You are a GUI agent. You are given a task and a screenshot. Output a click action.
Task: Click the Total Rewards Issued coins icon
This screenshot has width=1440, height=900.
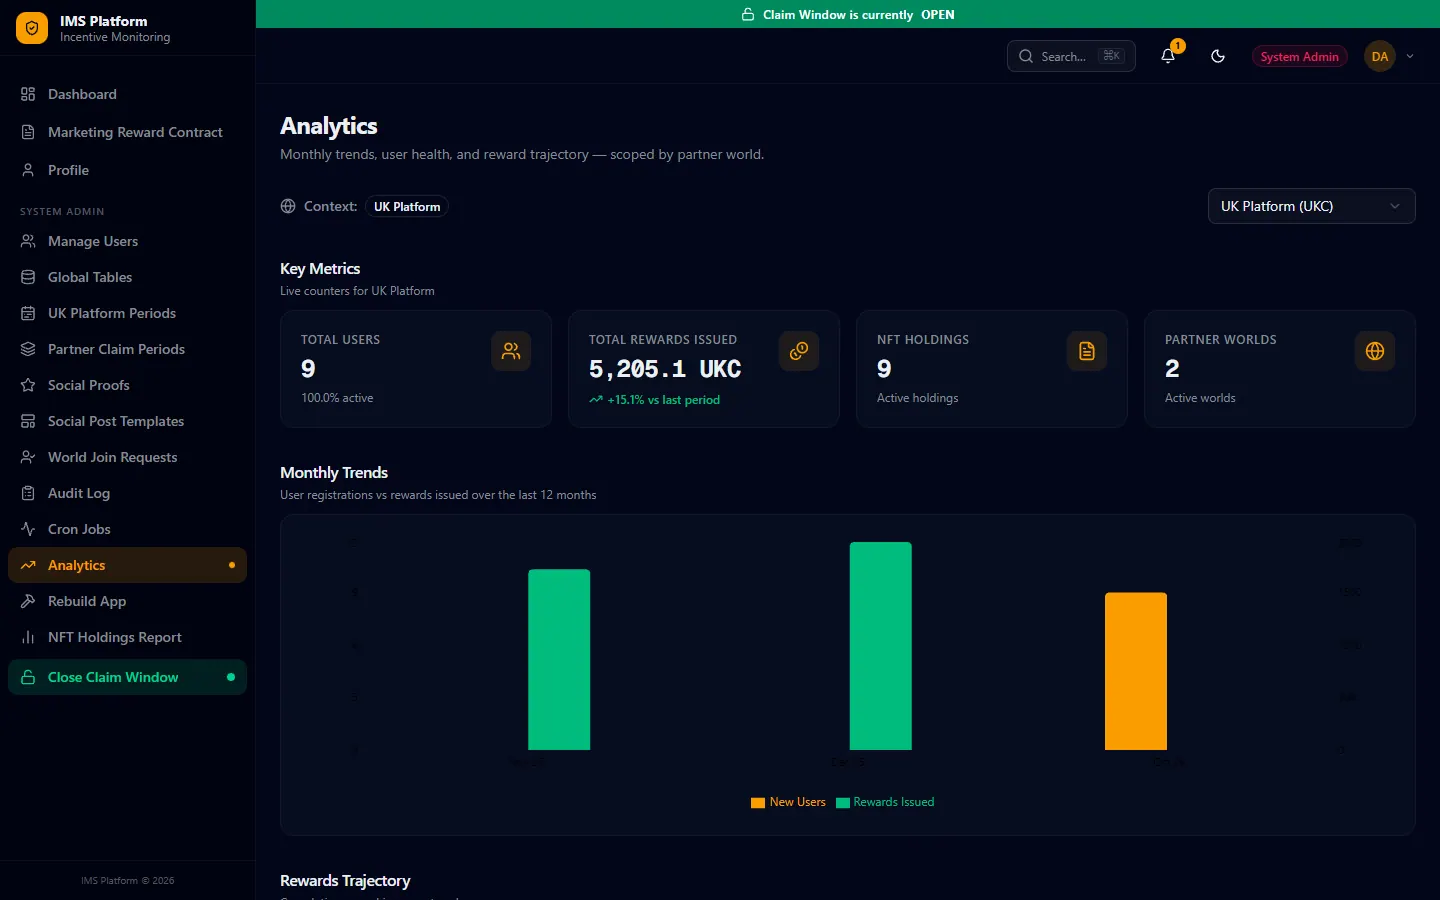(799, 351)
